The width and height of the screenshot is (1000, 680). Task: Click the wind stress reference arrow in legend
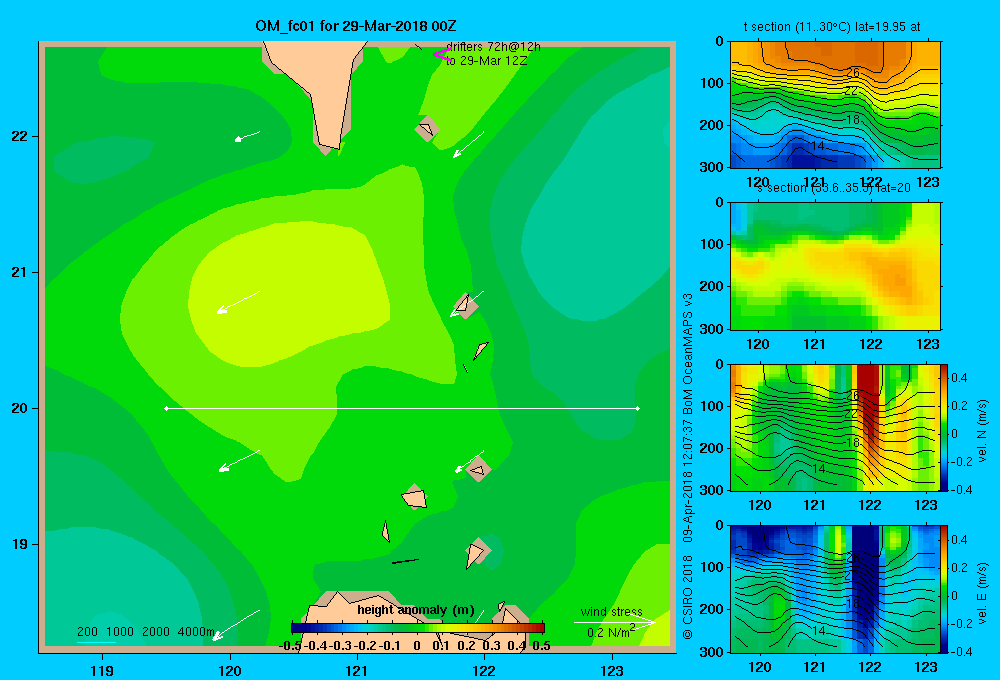tap(614, 622)
